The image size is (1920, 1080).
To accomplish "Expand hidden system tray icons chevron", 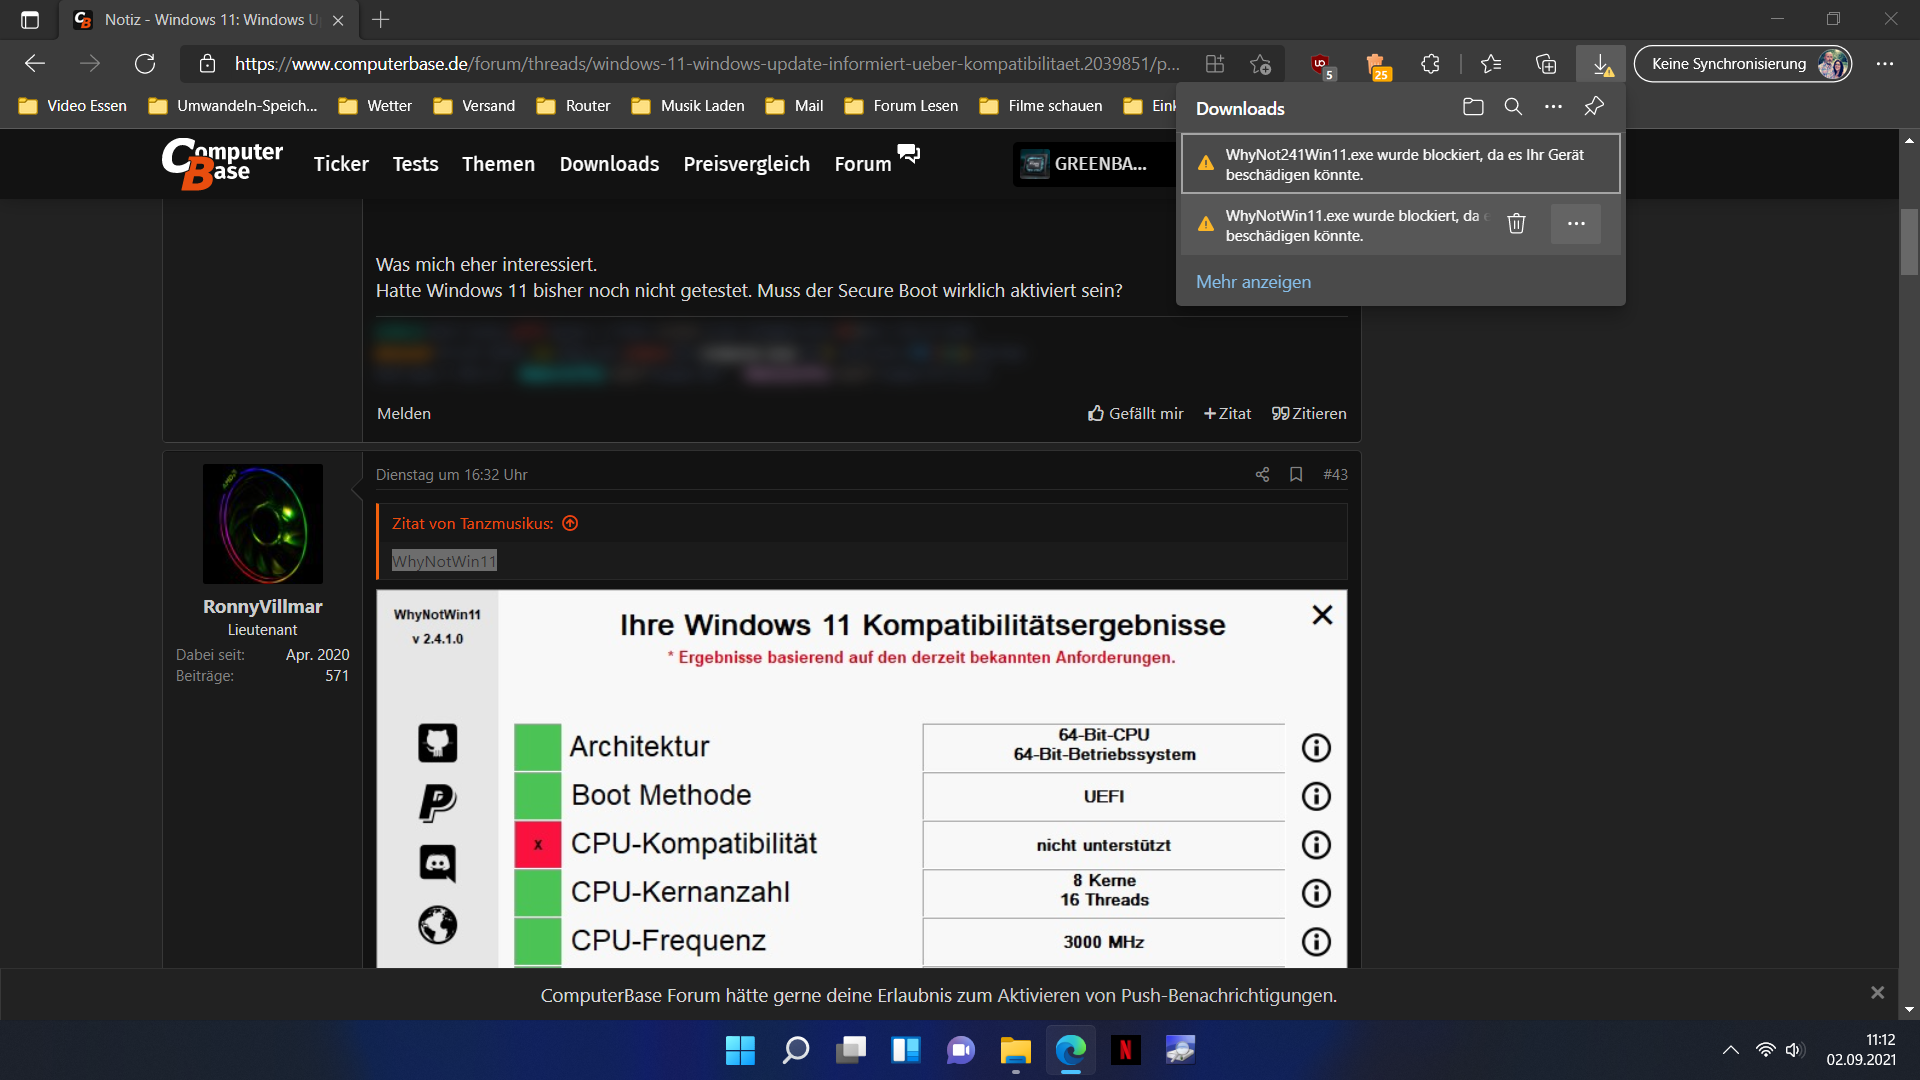I will (x=1730, y=1050).
